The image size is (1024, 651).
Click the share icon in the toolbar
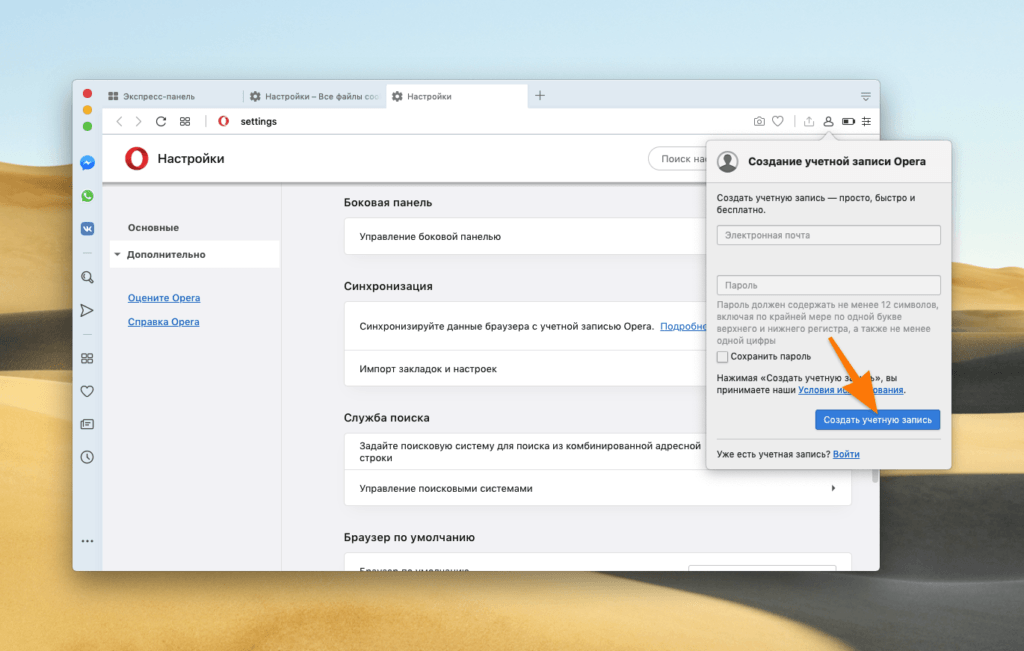pos(808,121)
